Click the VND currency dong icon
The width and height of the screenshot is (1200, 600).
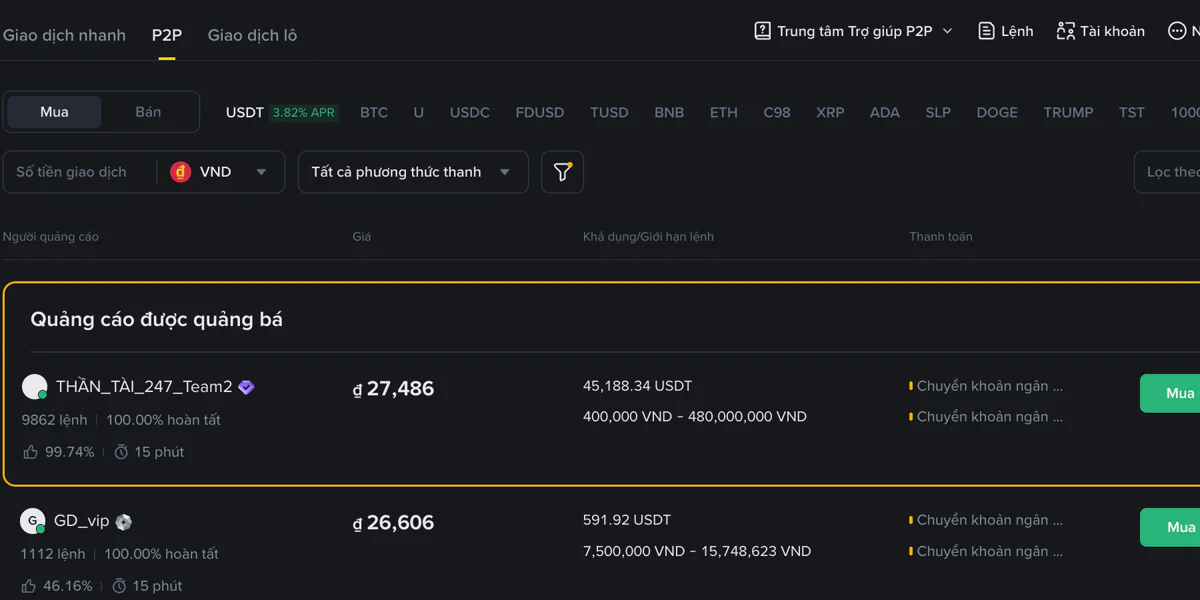[180, 172]
